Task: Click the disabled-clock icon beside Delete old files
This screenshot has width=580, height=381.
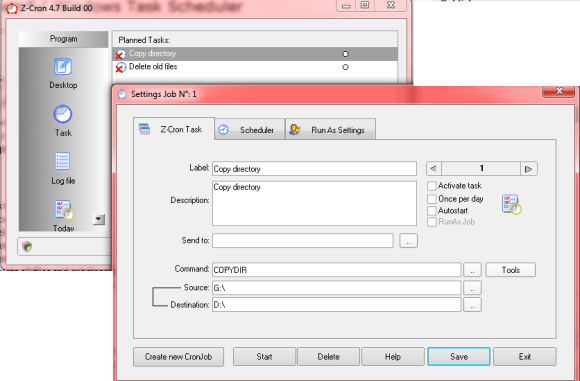Action: 121,67
